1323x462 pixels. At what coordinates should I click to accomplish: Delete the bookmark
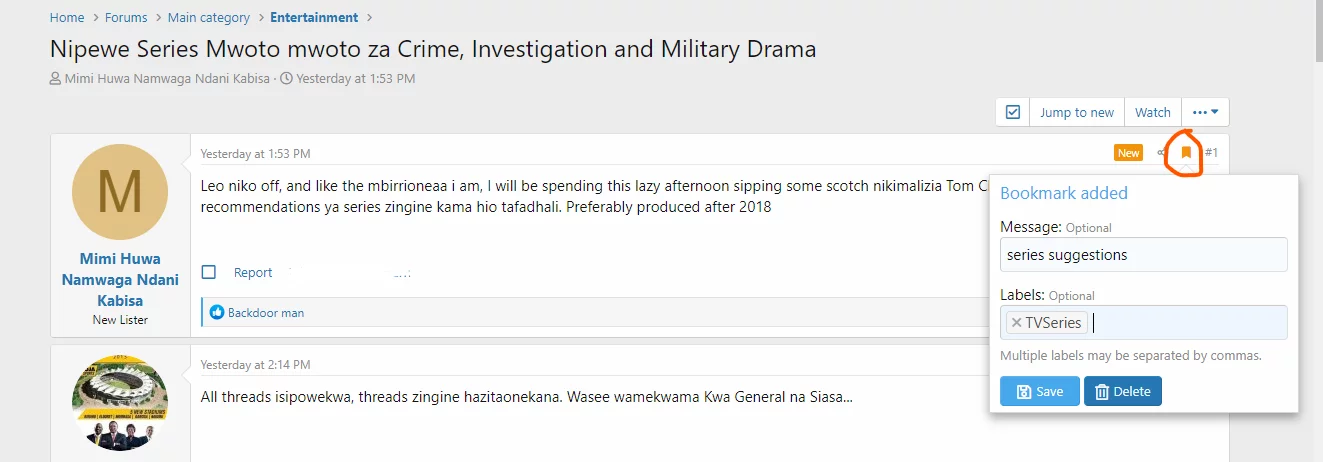1122,391
